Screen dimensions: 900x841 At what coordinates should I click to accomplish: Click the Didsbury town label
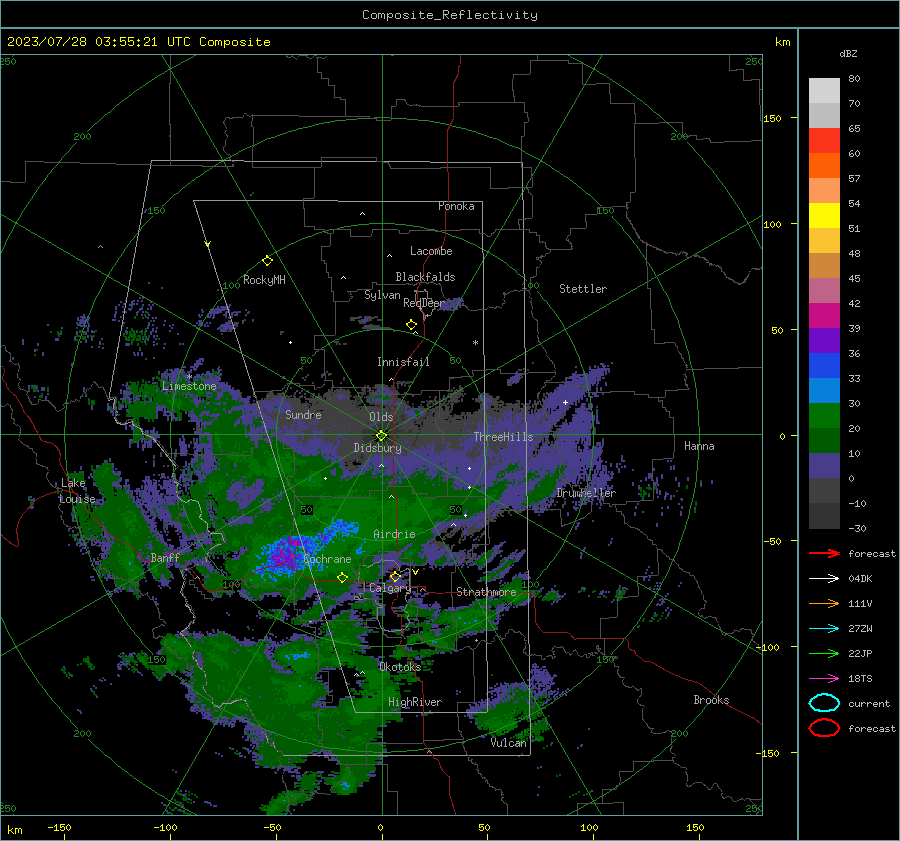click(377, 448)
